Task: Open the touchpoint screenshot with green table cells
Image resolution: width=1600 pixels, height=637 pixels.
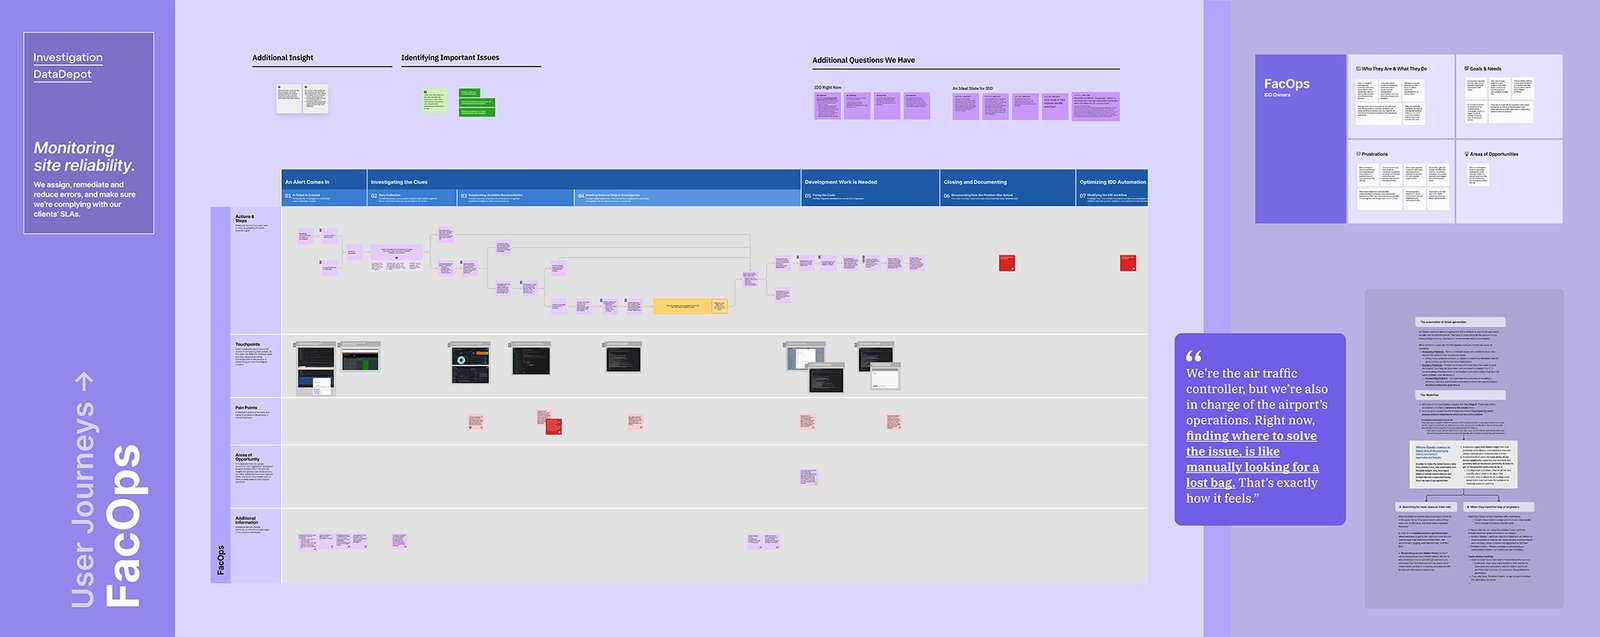Action: pyautogui.click(x=360, y=356)
